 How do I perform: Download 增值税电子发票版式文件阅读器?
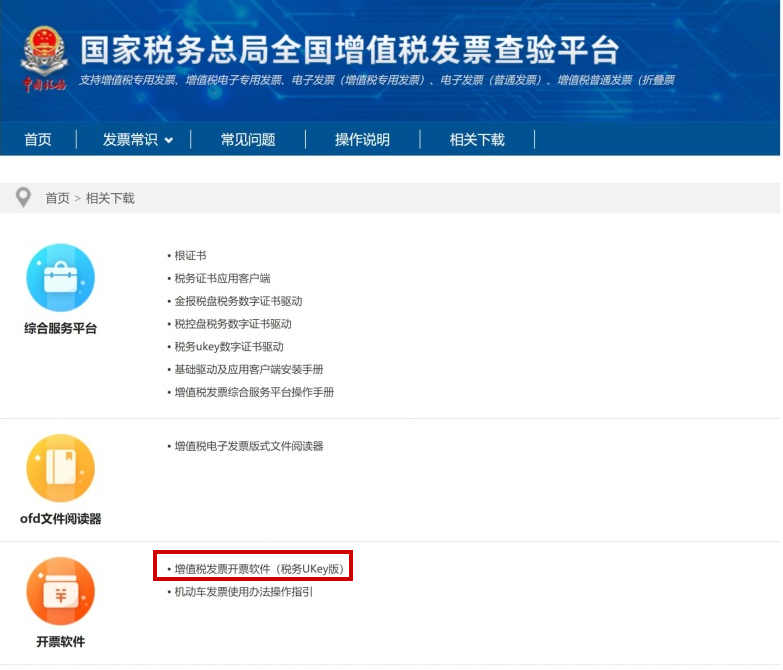(x=249, y=446)
